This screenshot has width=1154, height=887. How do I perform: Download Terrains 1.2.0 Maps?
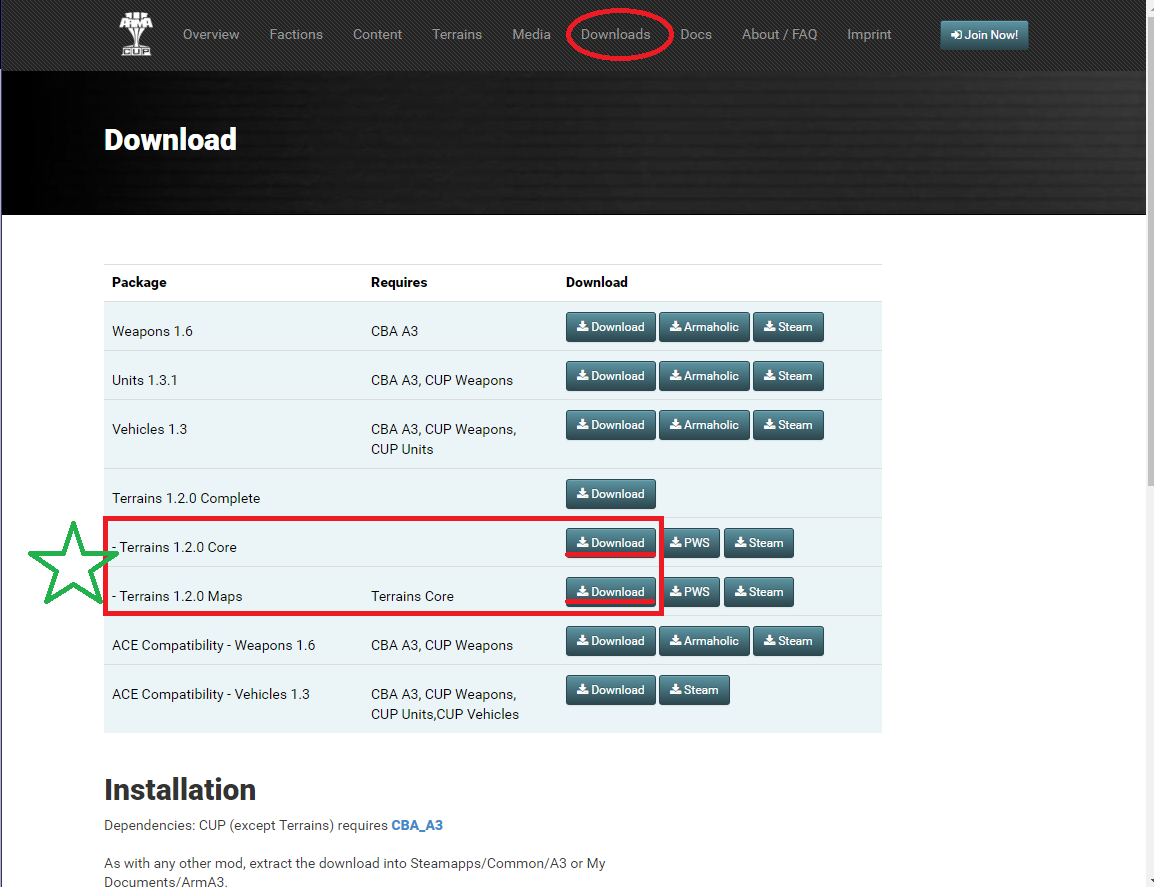(x=611, y=592)
